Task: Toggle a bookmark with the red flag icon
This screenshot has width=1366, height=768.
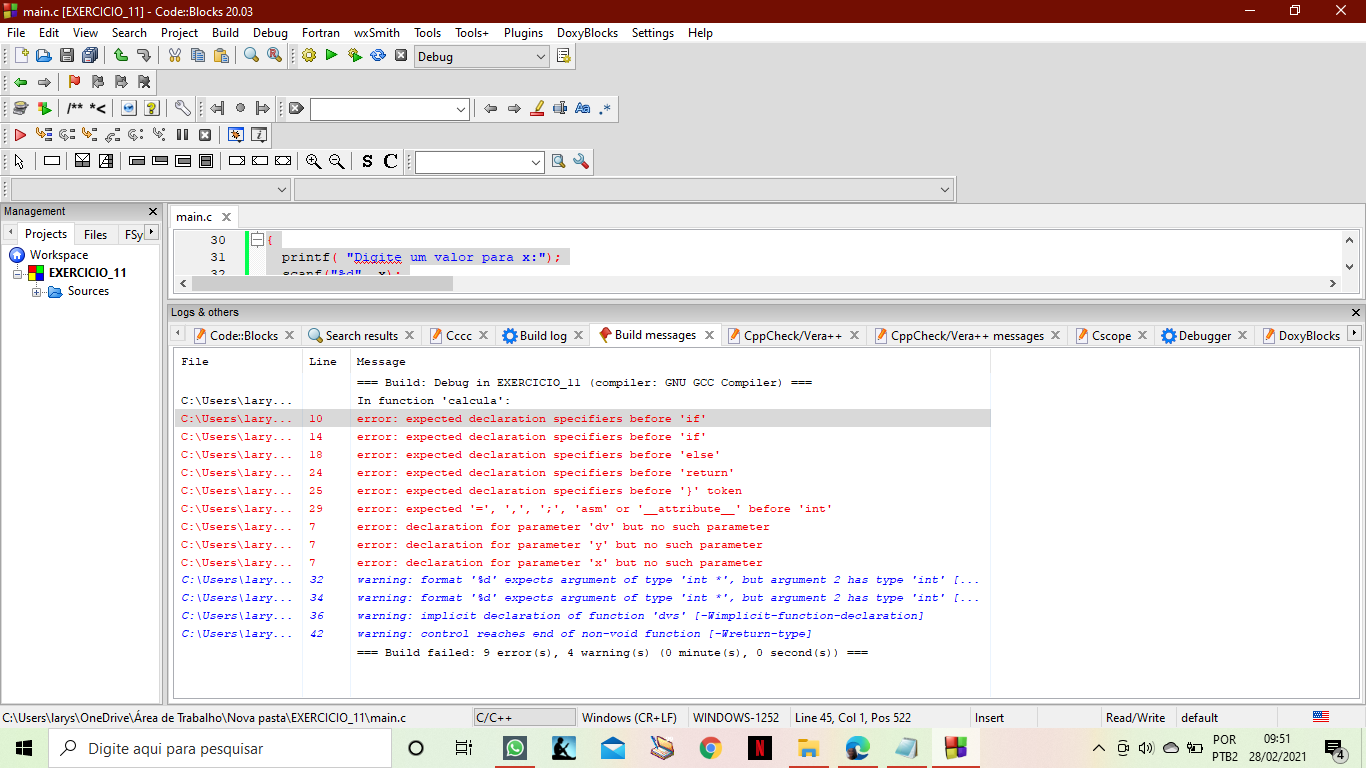Action: [74, 82]
